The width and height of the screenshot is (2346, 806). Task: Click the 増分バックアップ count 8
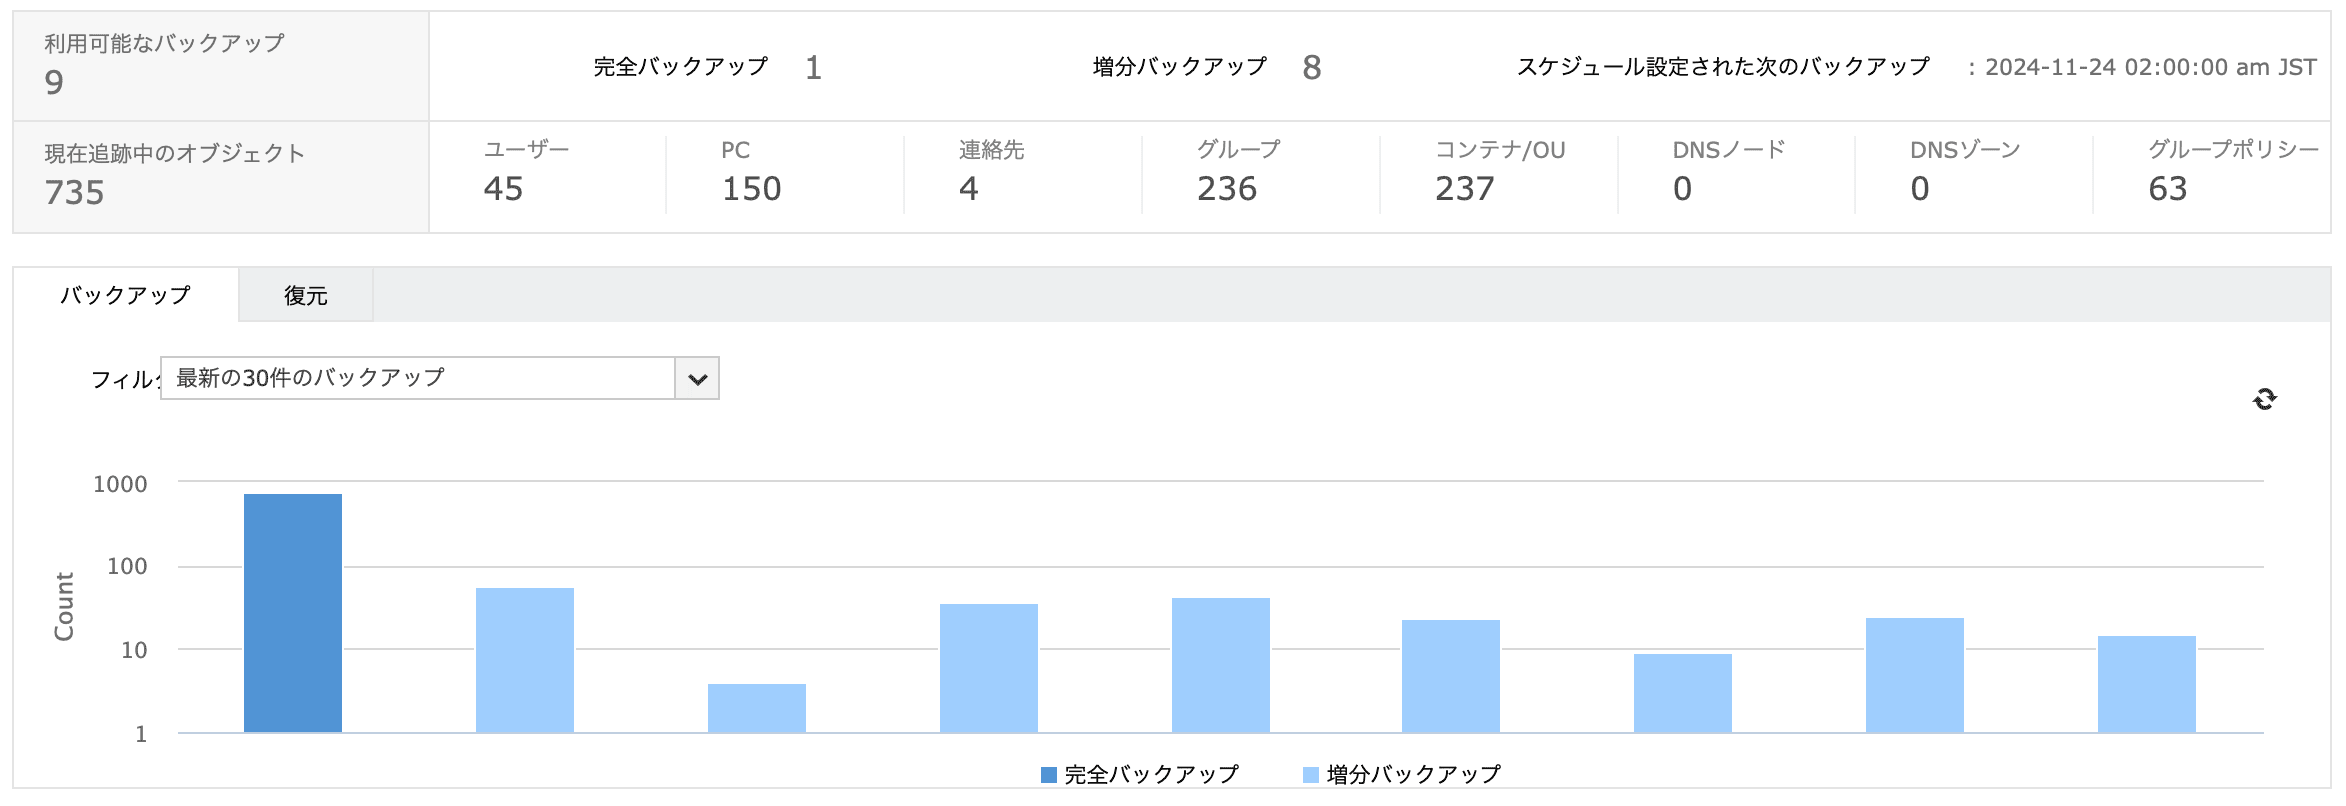tap(1311, 68)
